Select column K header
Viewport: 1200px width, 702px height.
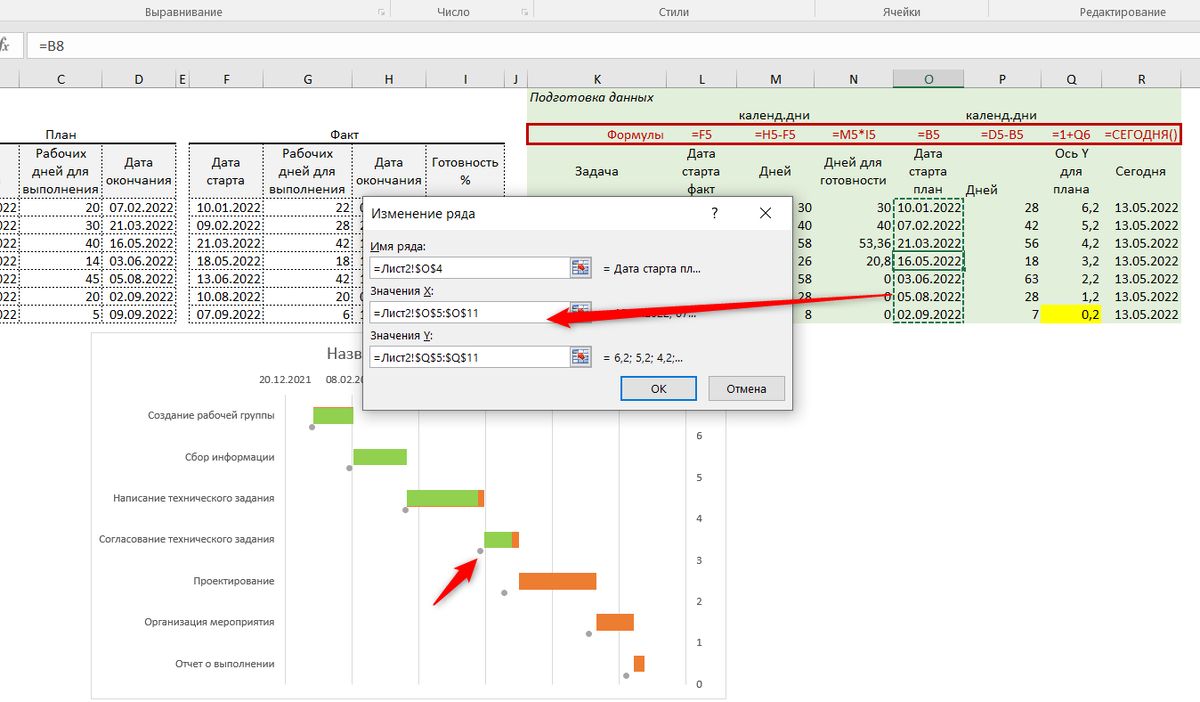click(x=597, y=79)
